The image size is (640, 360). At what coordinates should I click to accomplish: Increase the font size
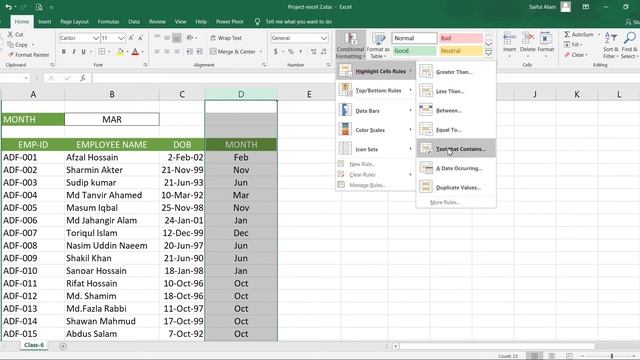tap(131, 38)
